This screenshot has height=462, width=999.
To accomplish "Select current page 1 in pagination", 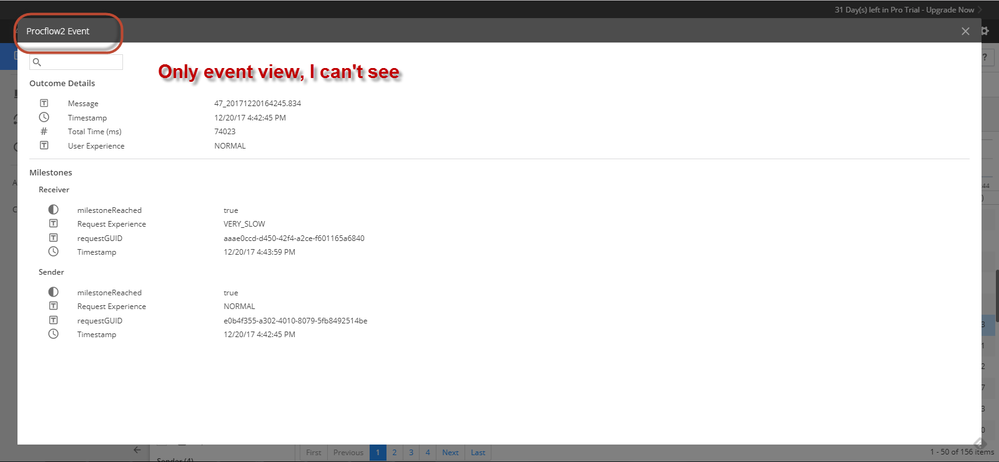I will (x=378, y=452).
